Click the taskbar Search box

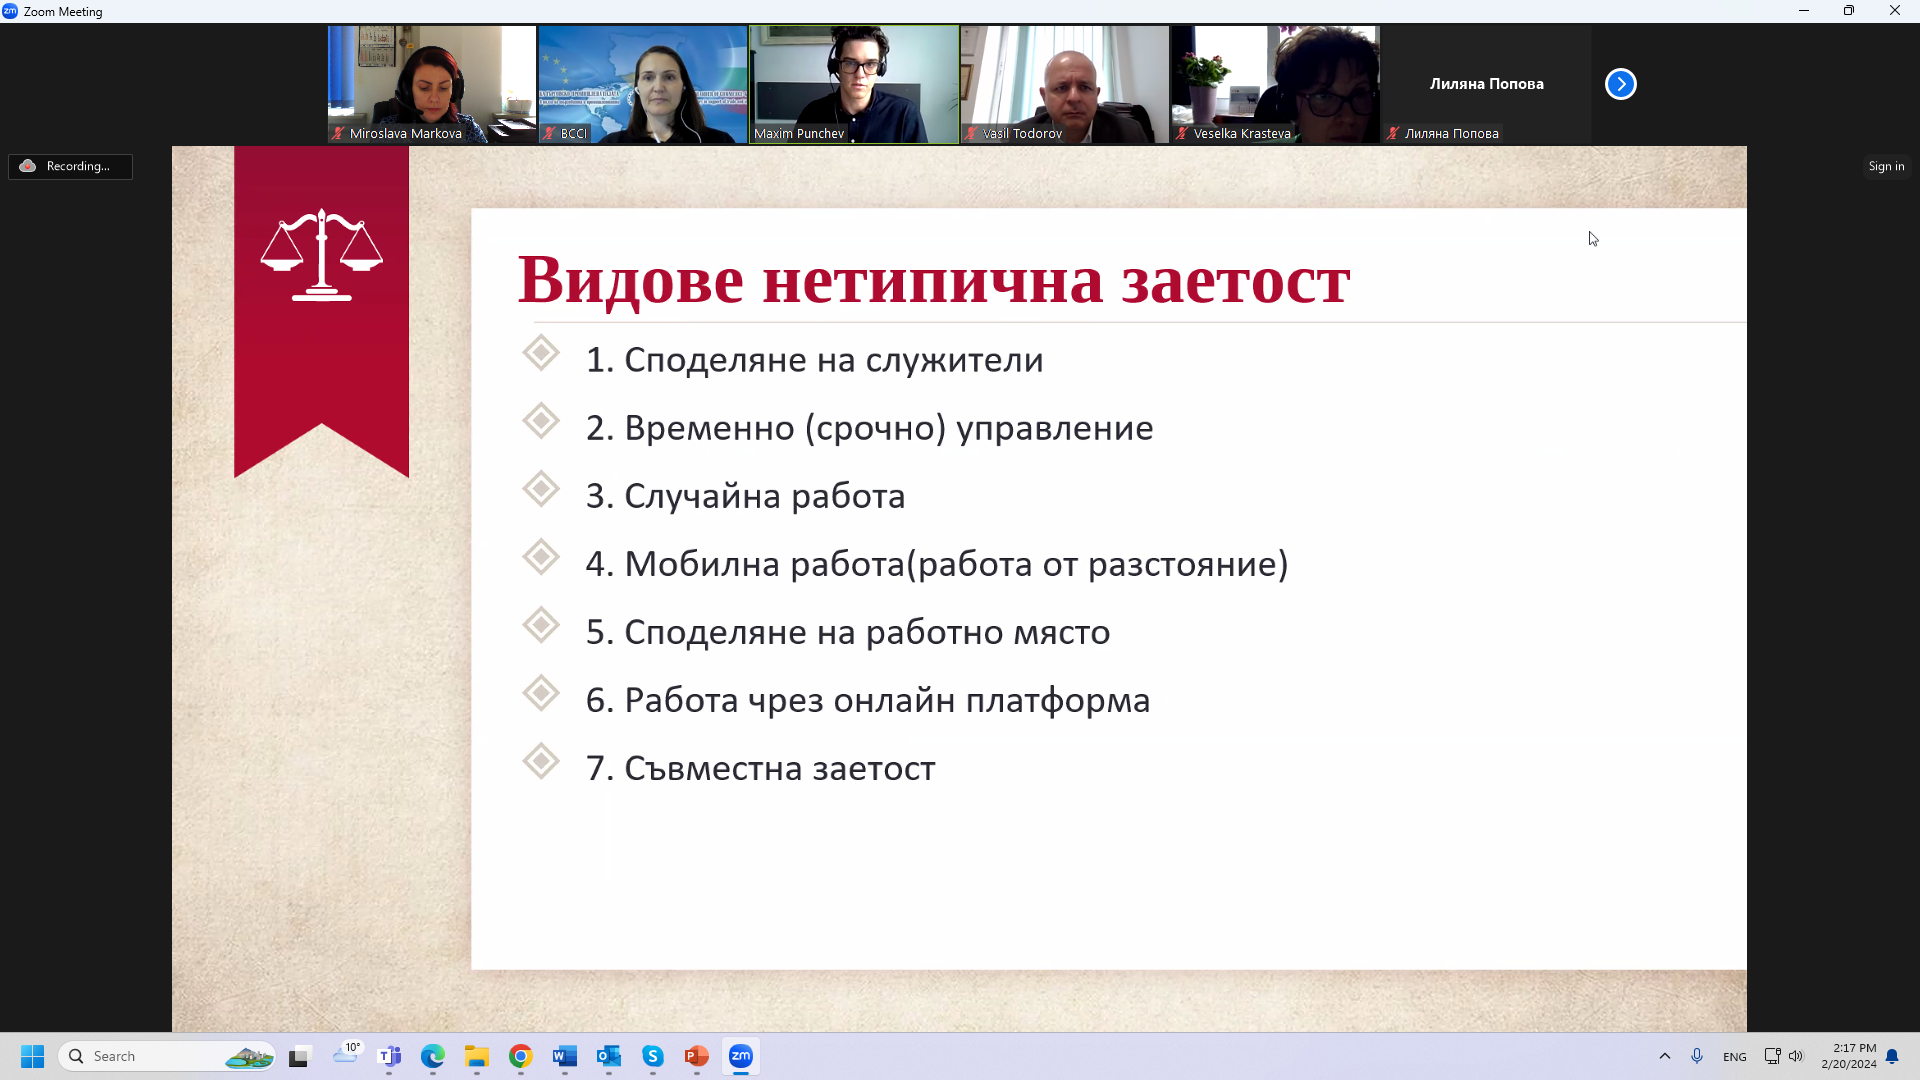click(x=168, y=1056)
